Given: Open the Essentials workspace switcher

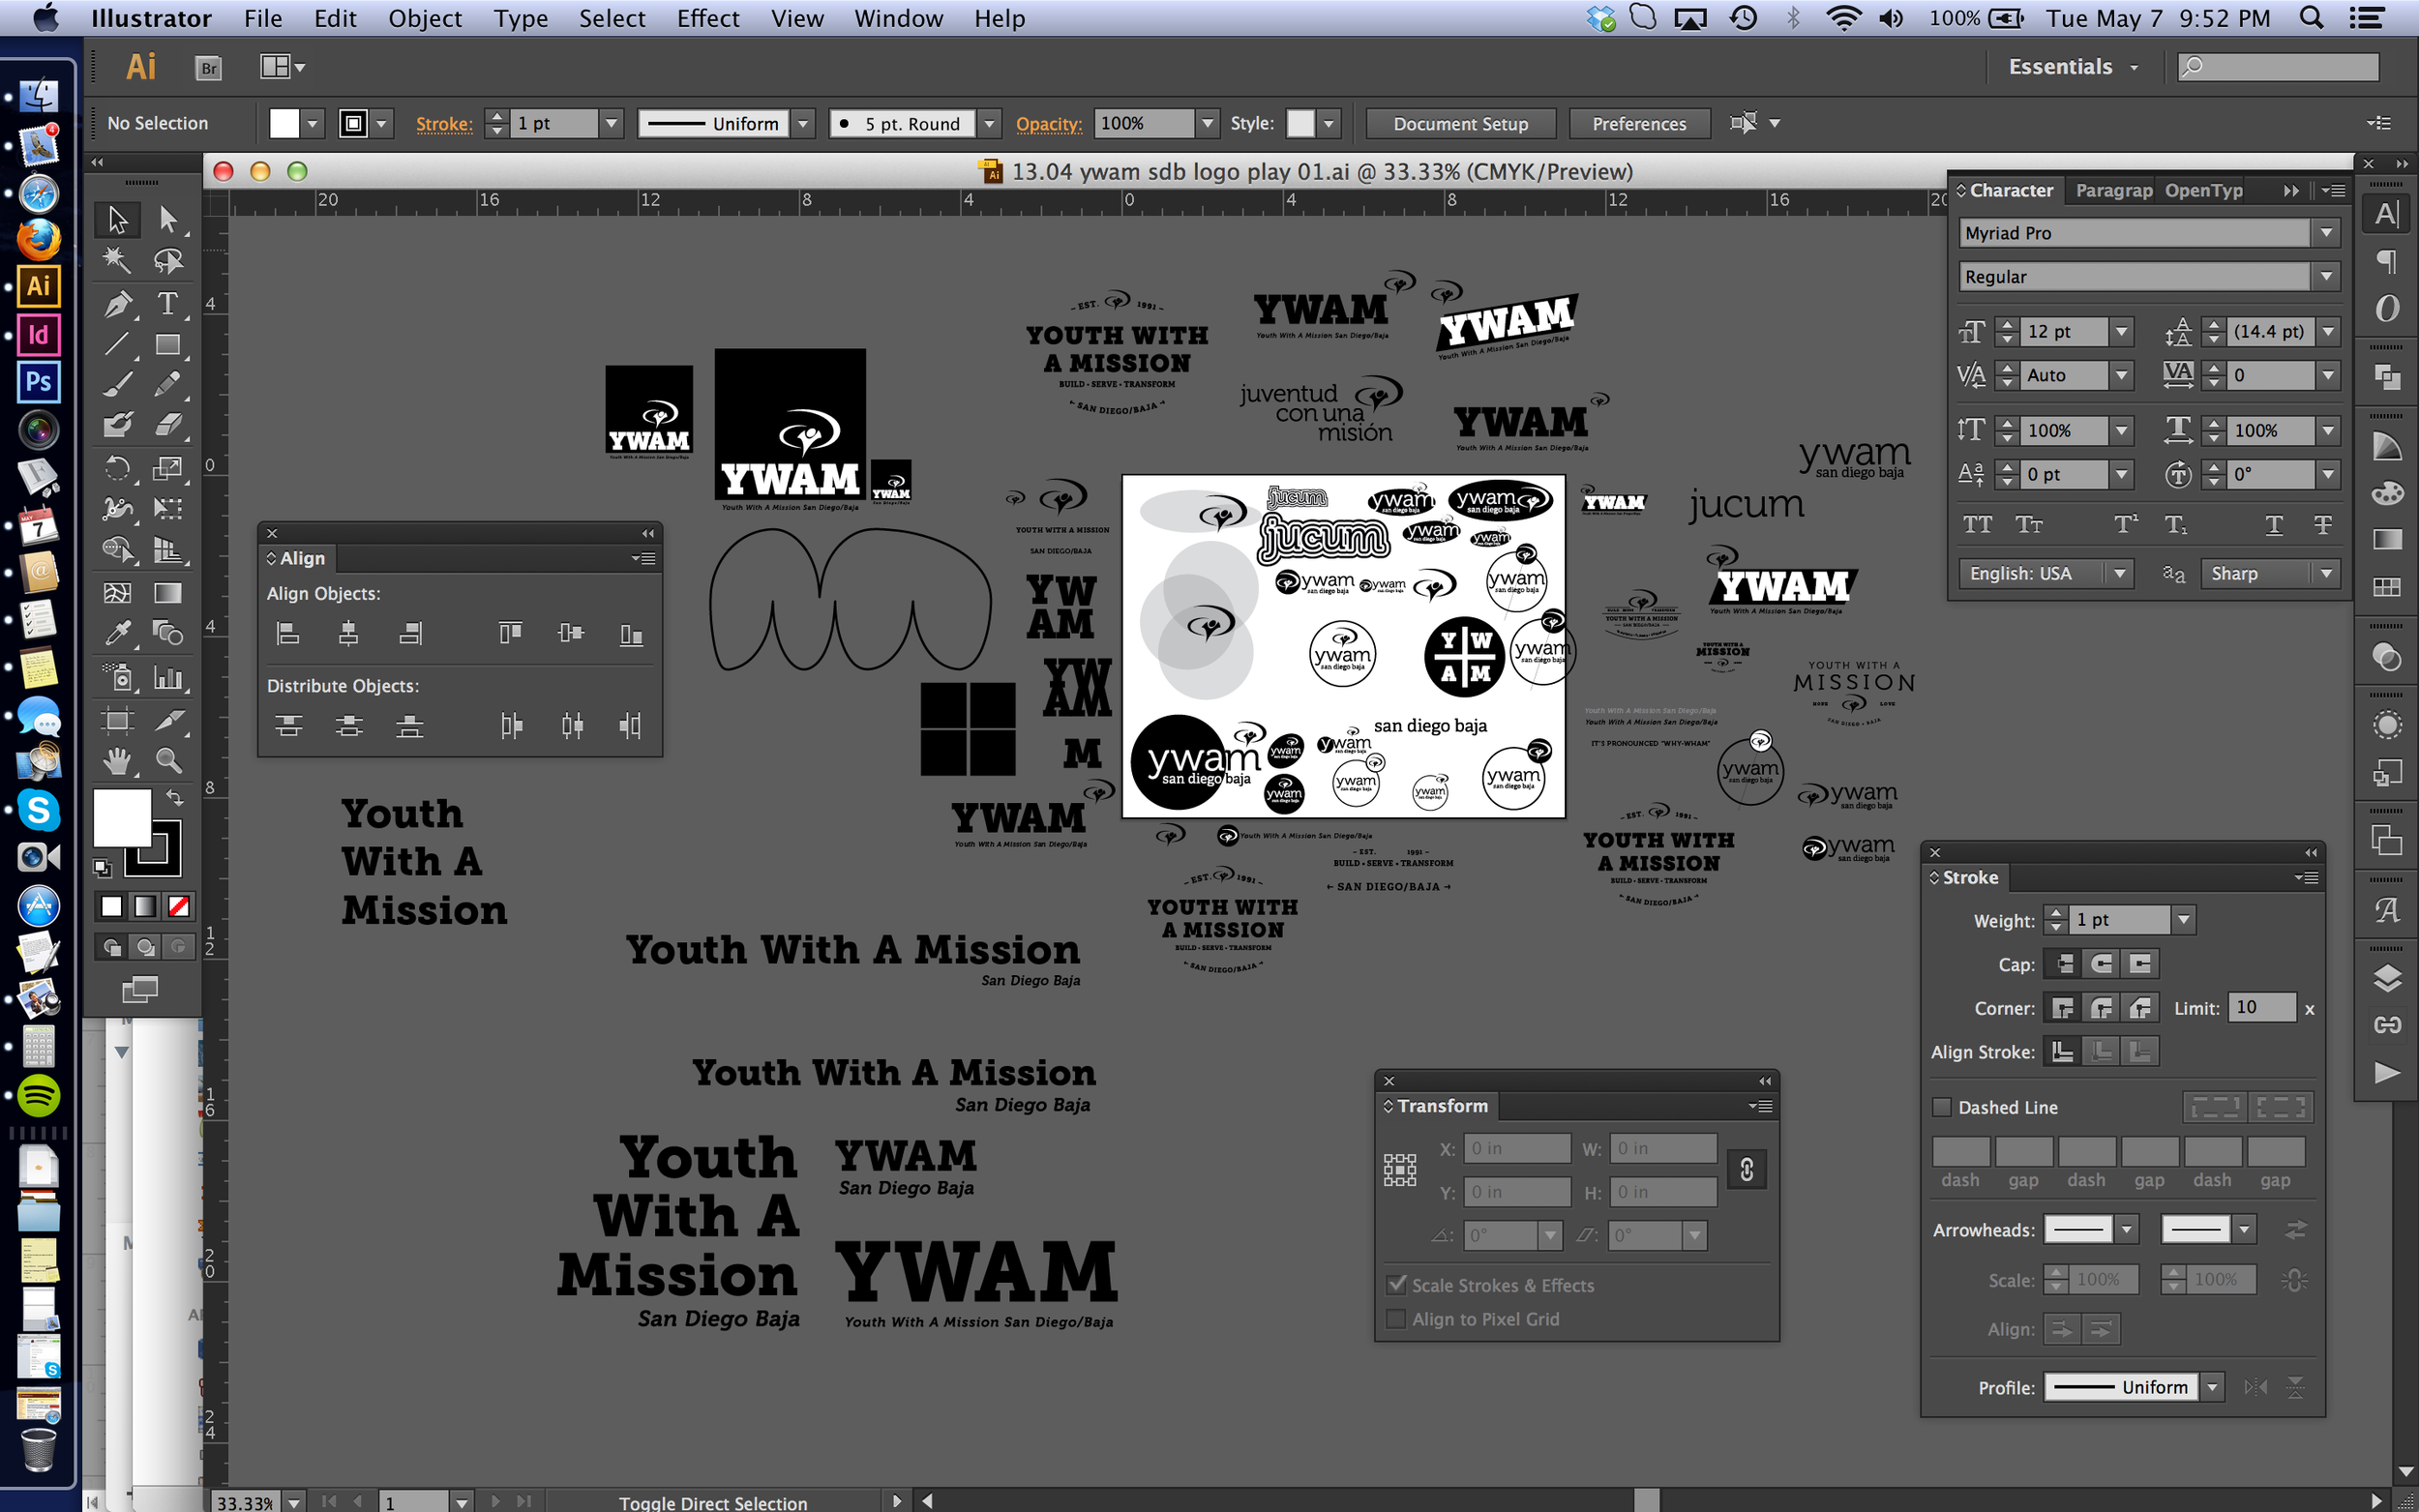Looking at the screenshot, I should pyautogui.click(x=2073, y=67).
